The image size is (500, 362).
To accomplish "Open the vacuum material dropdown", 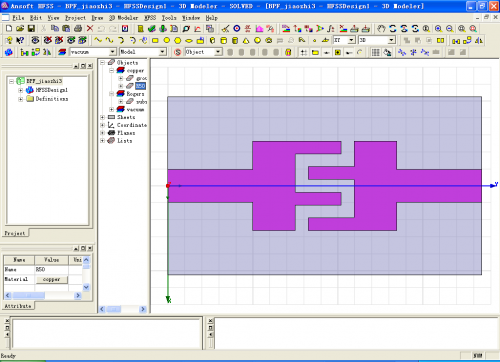I will point(113,52).
